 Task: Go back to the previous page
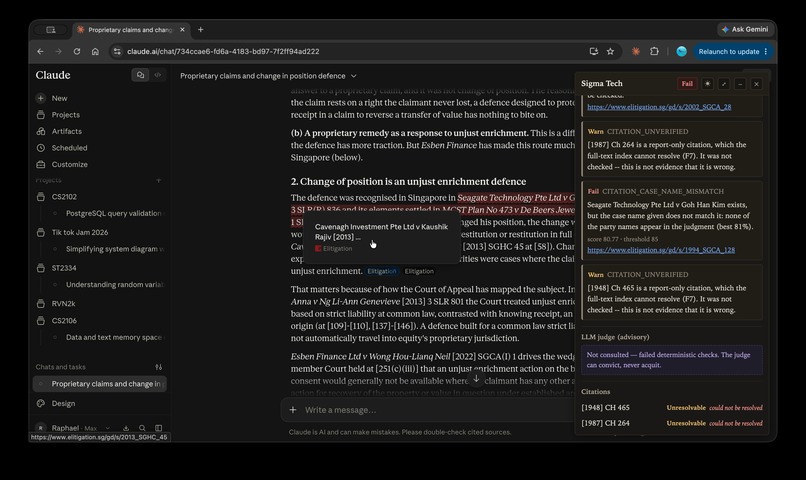click(40, 51)
